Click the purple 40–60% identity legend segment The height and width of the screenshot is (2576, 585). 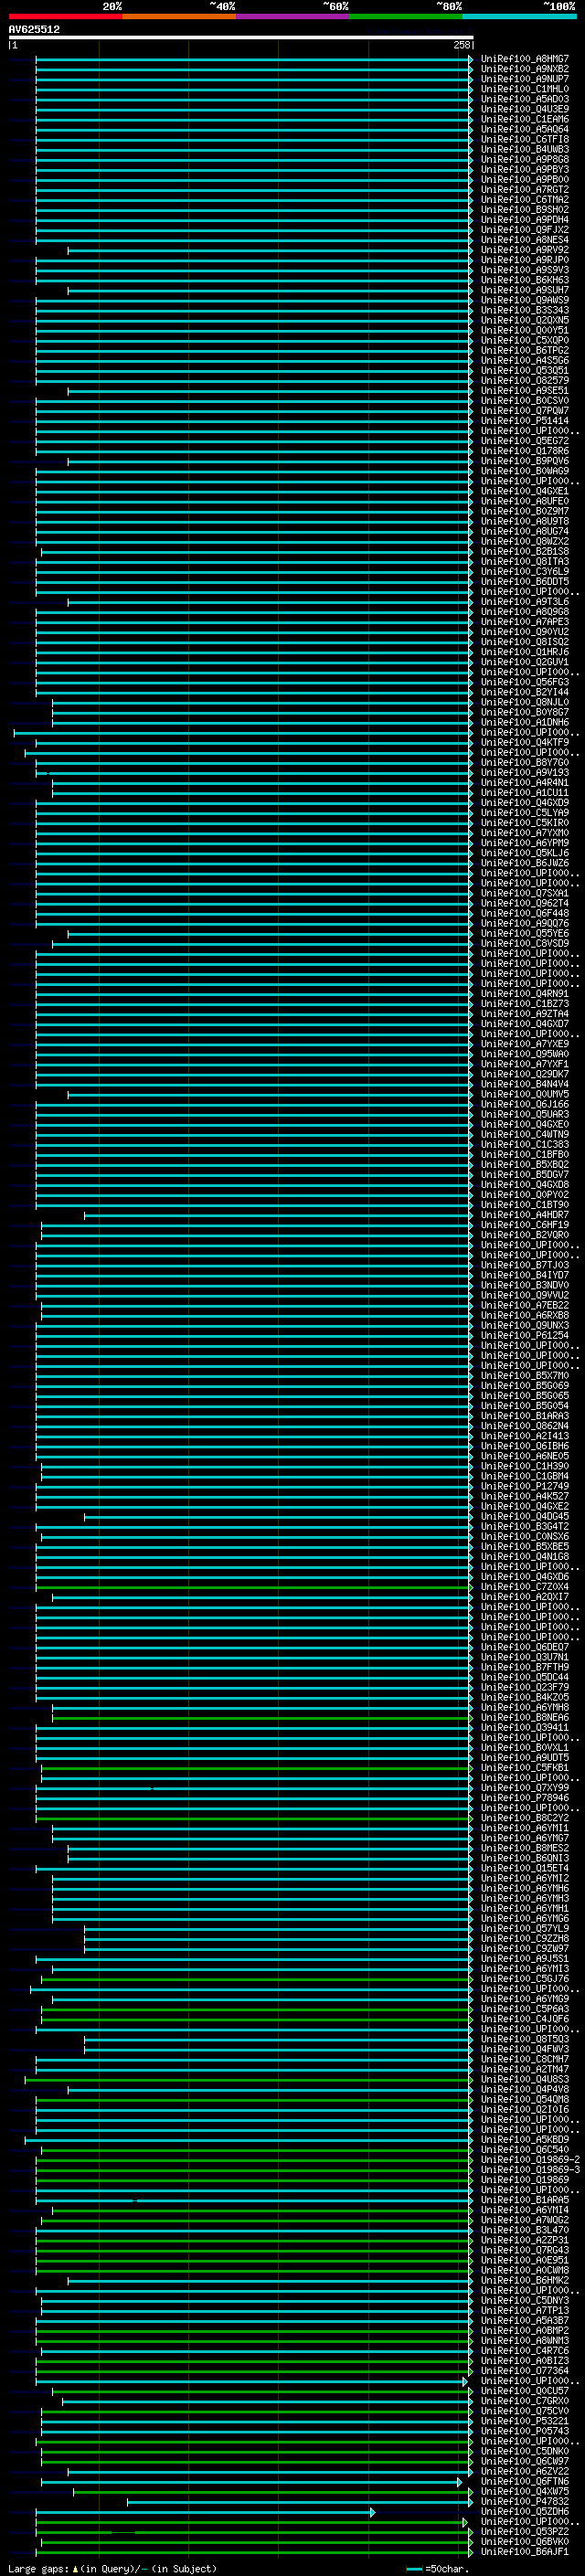292,16
